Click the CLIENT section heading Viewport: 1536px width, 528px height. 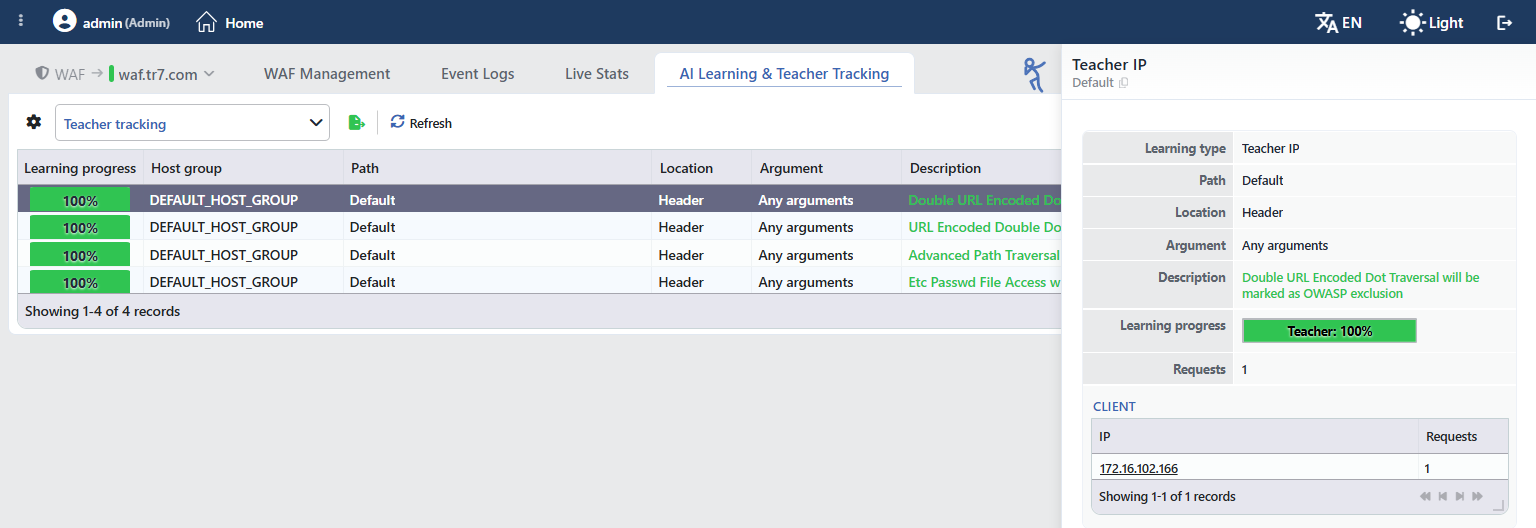click(1114, 407)
